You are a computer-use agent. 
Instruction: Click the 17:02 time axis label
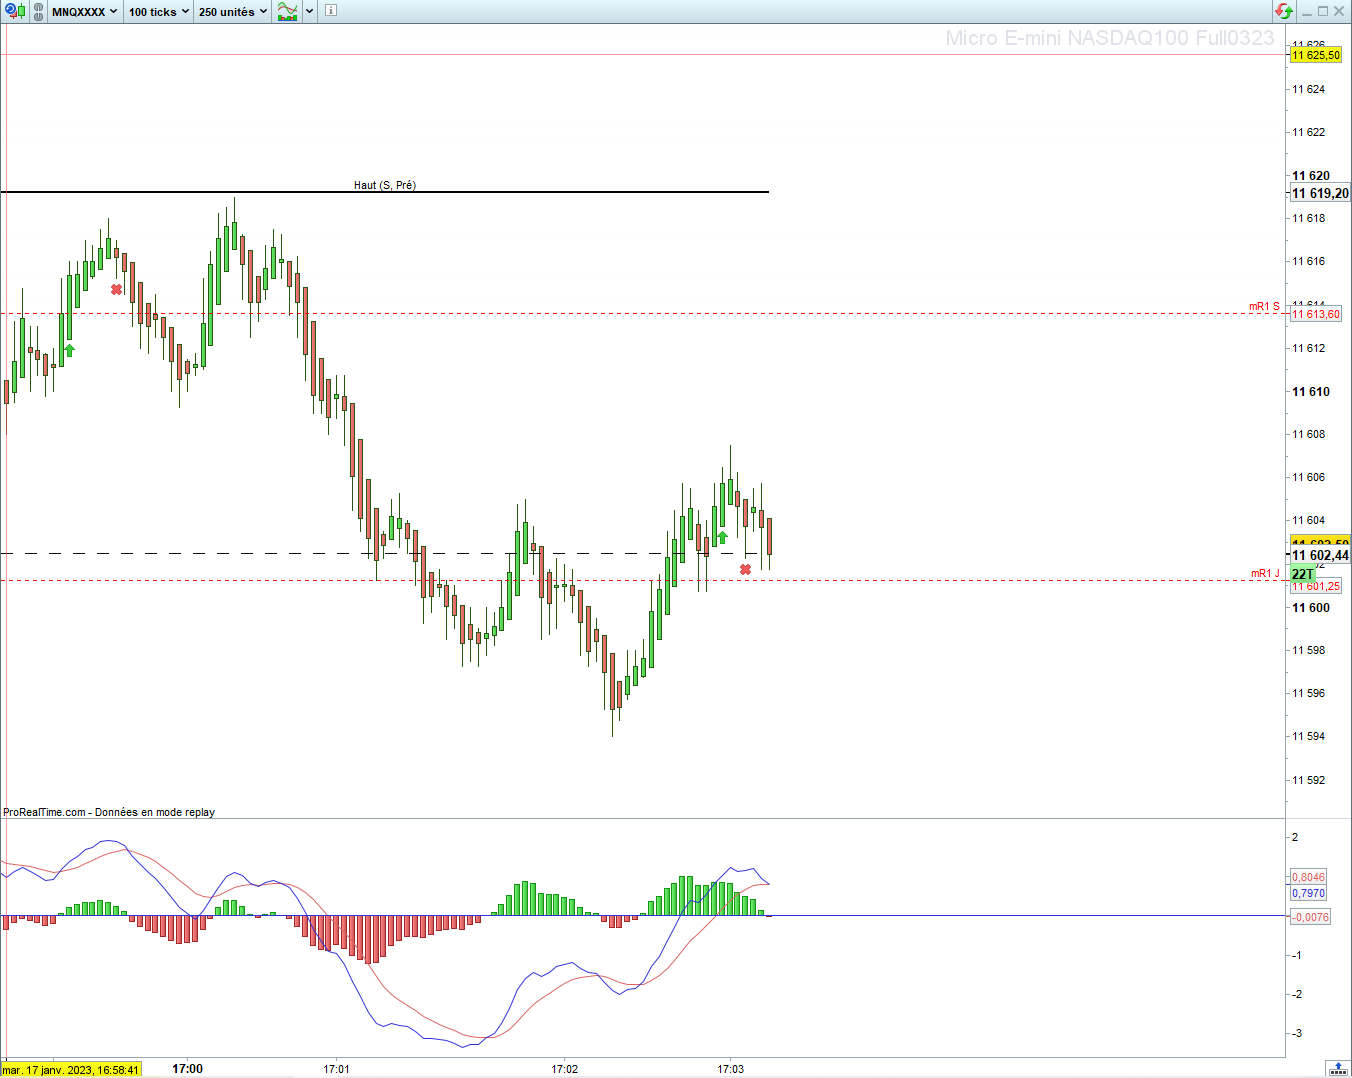click(x=564, y=1069)
